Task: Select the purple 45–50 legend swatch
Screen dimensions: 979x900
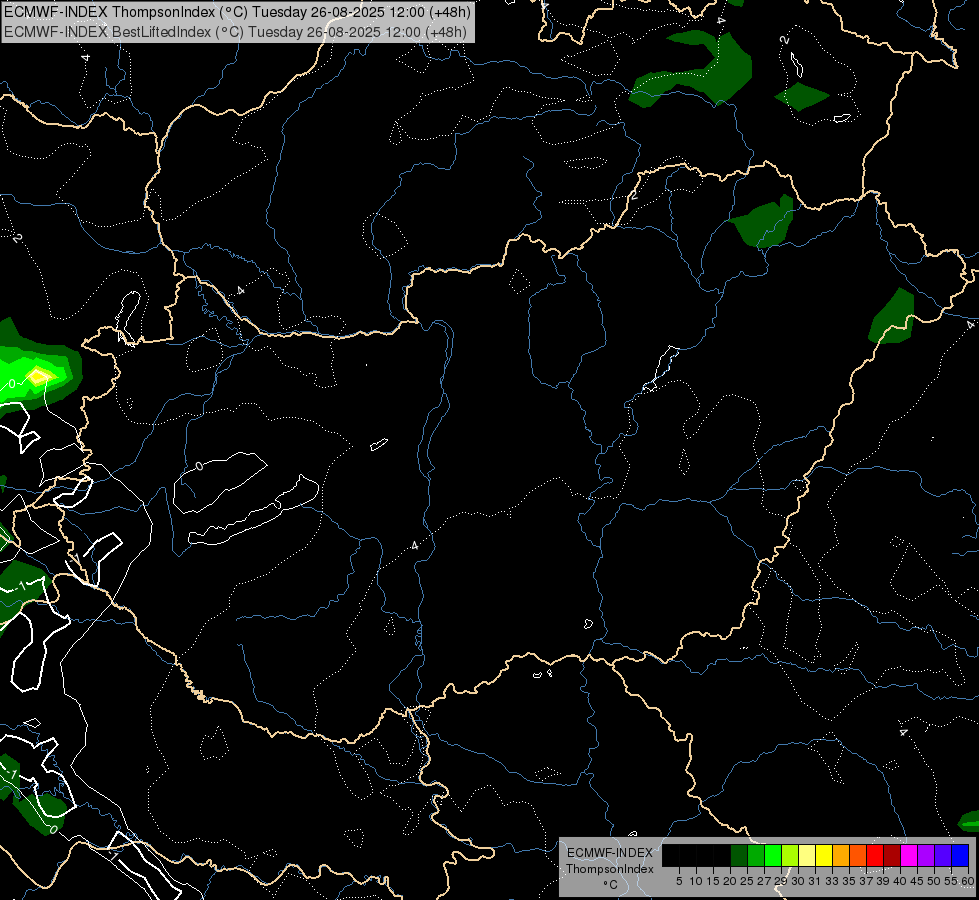Action: pyautogui.click(x=926, y=856)
